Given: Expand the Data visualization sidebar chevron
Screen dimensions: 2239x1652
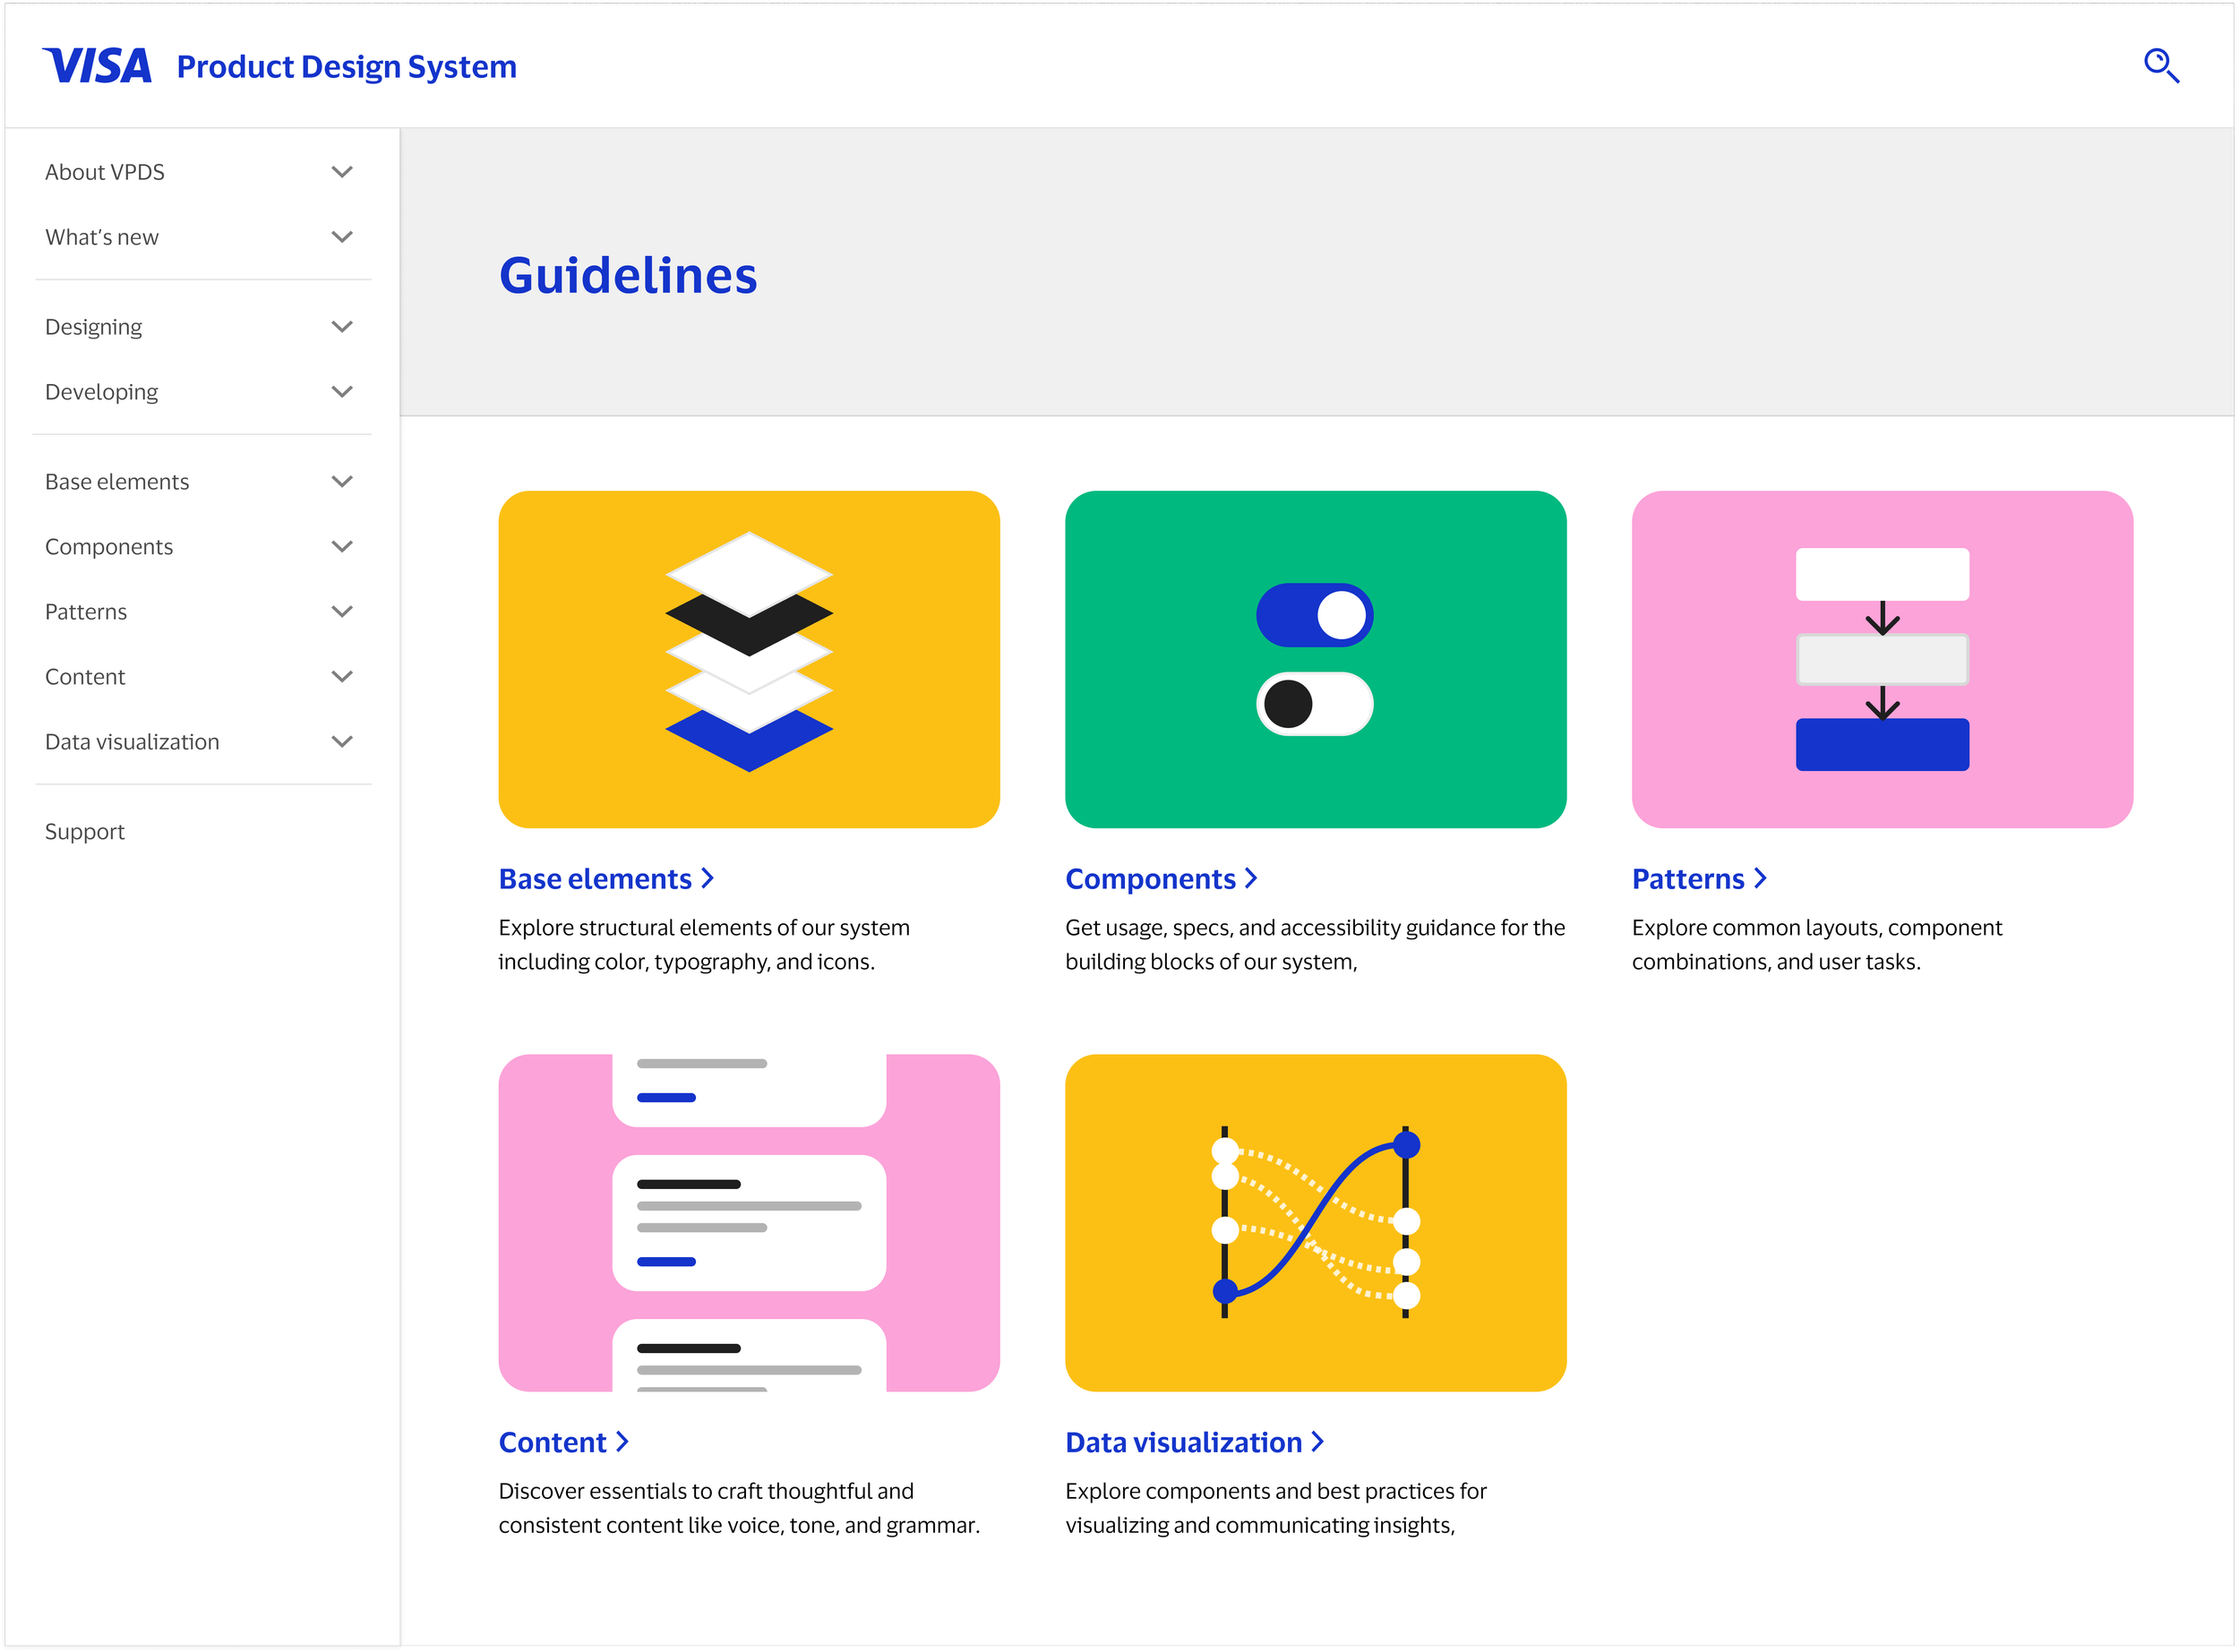Looking at the screenshot, I should point(342,742).
